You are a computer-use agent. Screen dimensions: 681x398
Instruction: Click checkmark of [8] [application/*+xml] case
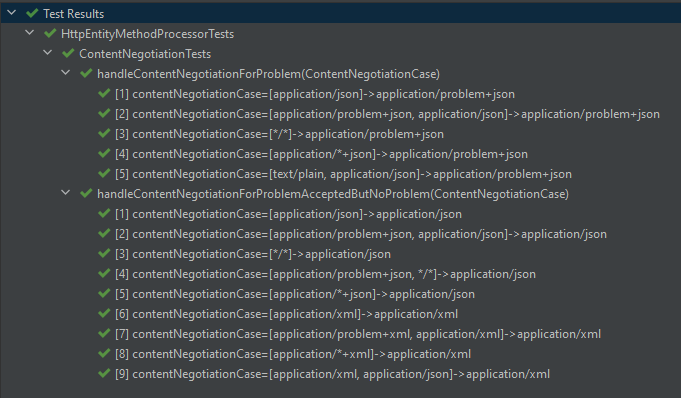pos(104,353)
